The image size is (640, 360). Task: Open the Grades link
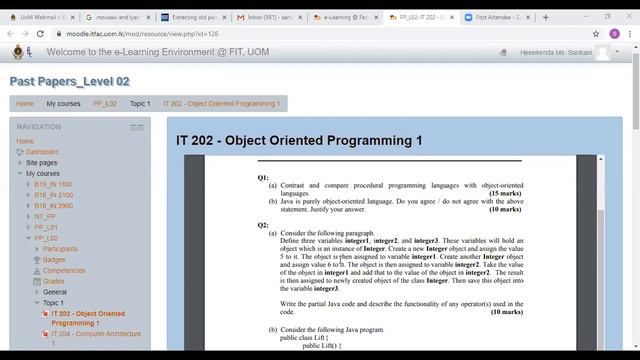[53, 281]
